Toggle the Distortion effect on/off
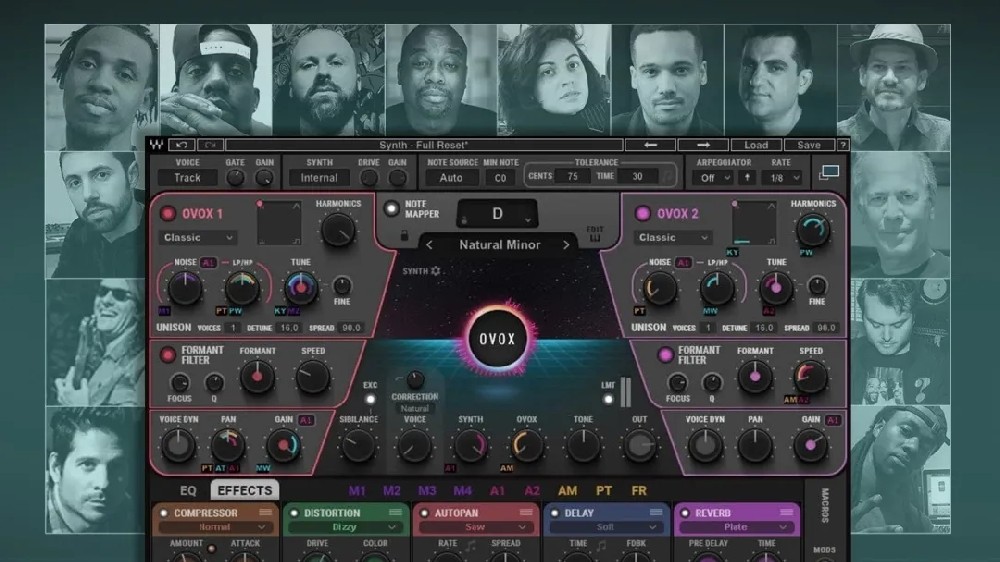 click(x=294, y=513)
